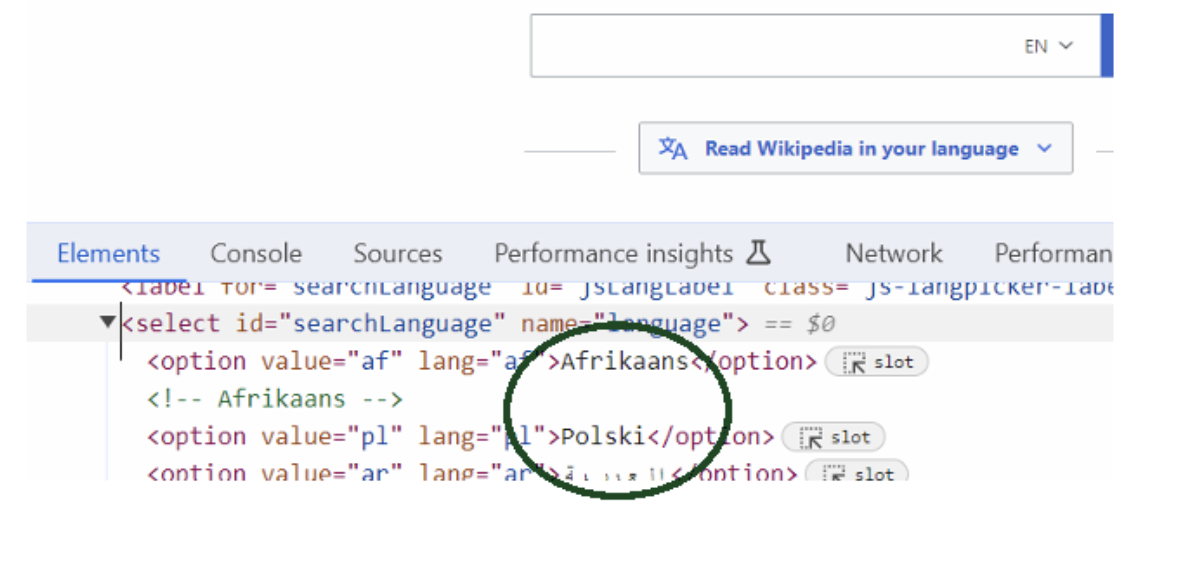Collapse the select searchLanguage node

pyautogui.click(x=108, y=322)
